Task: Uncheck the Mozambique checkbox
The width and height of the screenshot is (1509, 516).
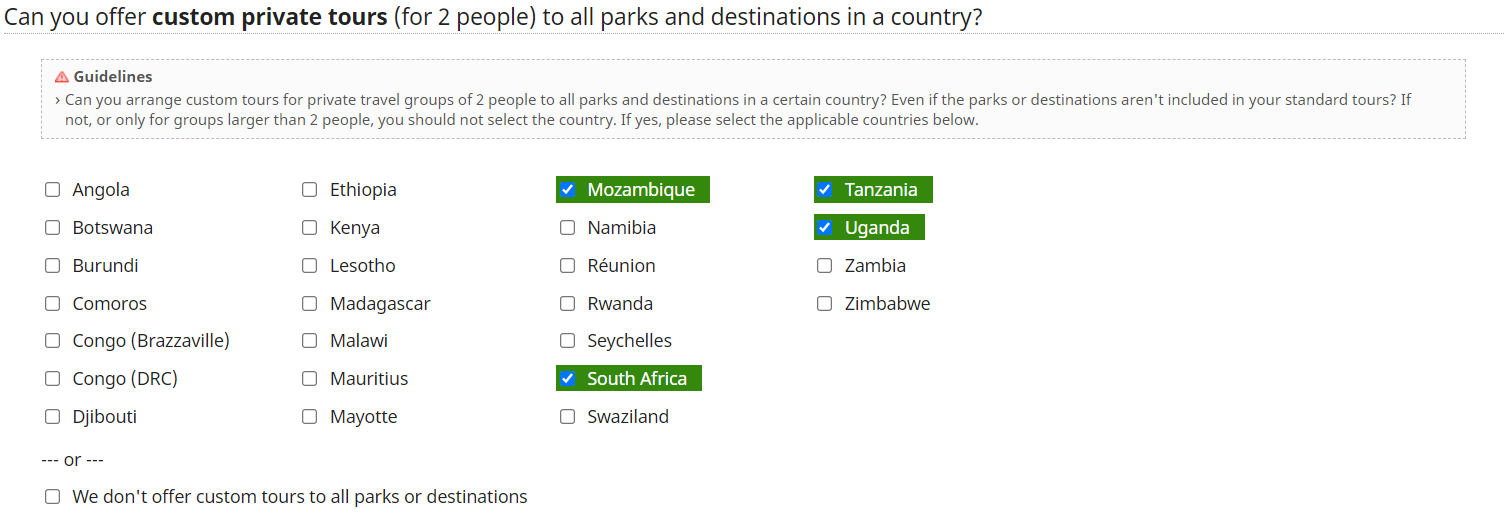Action: coord(568,190)
